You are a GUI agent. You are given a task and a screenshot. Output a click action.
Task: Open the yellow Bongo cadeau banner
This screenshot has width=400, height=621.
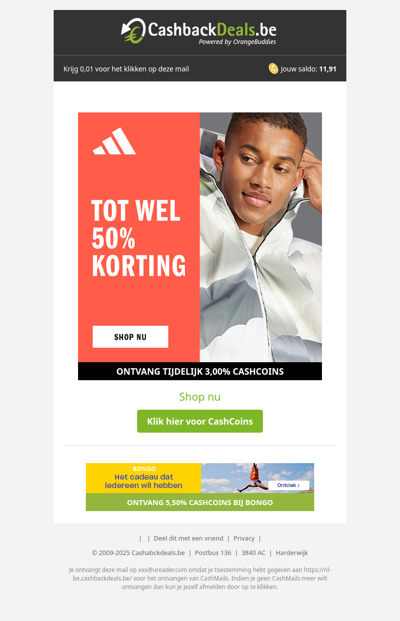coord(143,478)
